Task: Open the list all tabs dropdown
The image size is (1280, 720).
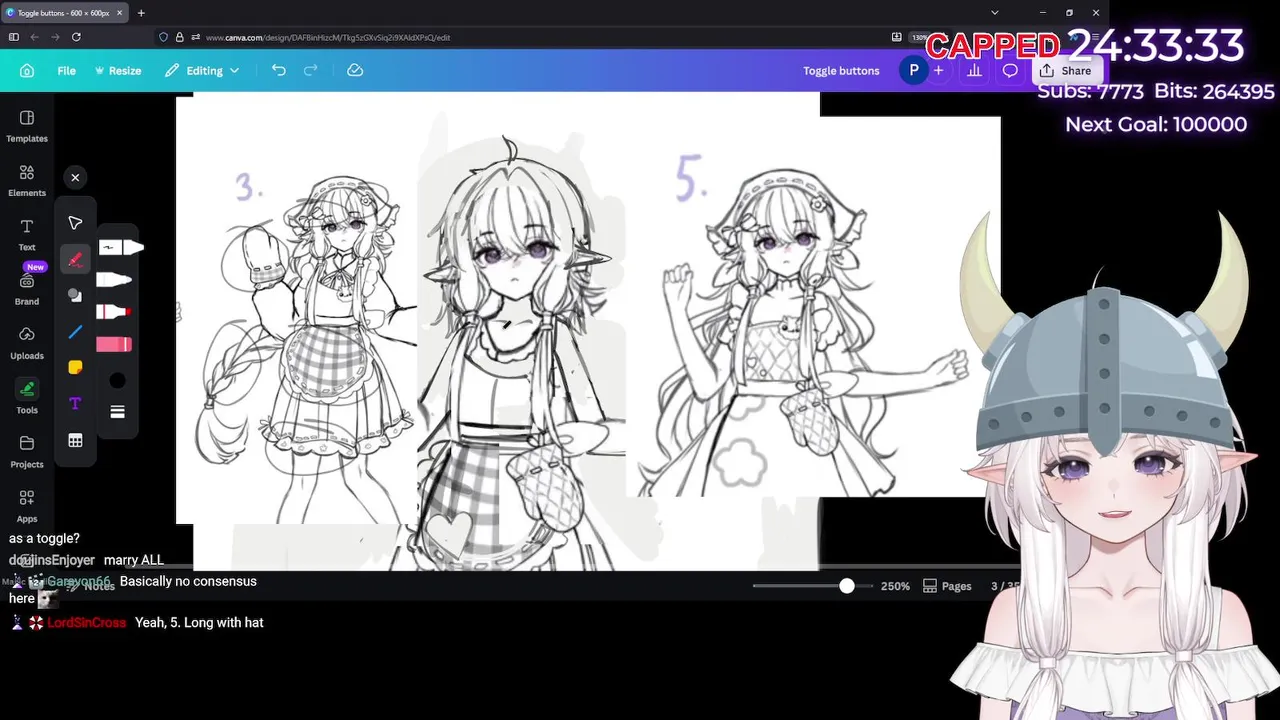Action: pyautogui.click(x=994, y=13)
